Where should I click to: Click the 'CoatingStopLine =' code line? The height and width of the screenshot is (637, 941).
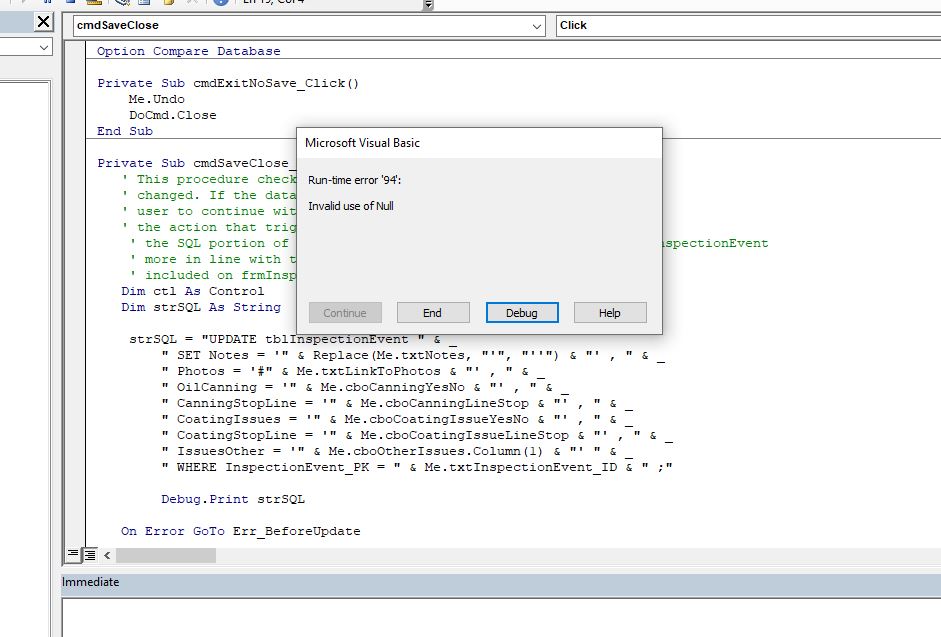pyautogui.click(x=417, y=435)
